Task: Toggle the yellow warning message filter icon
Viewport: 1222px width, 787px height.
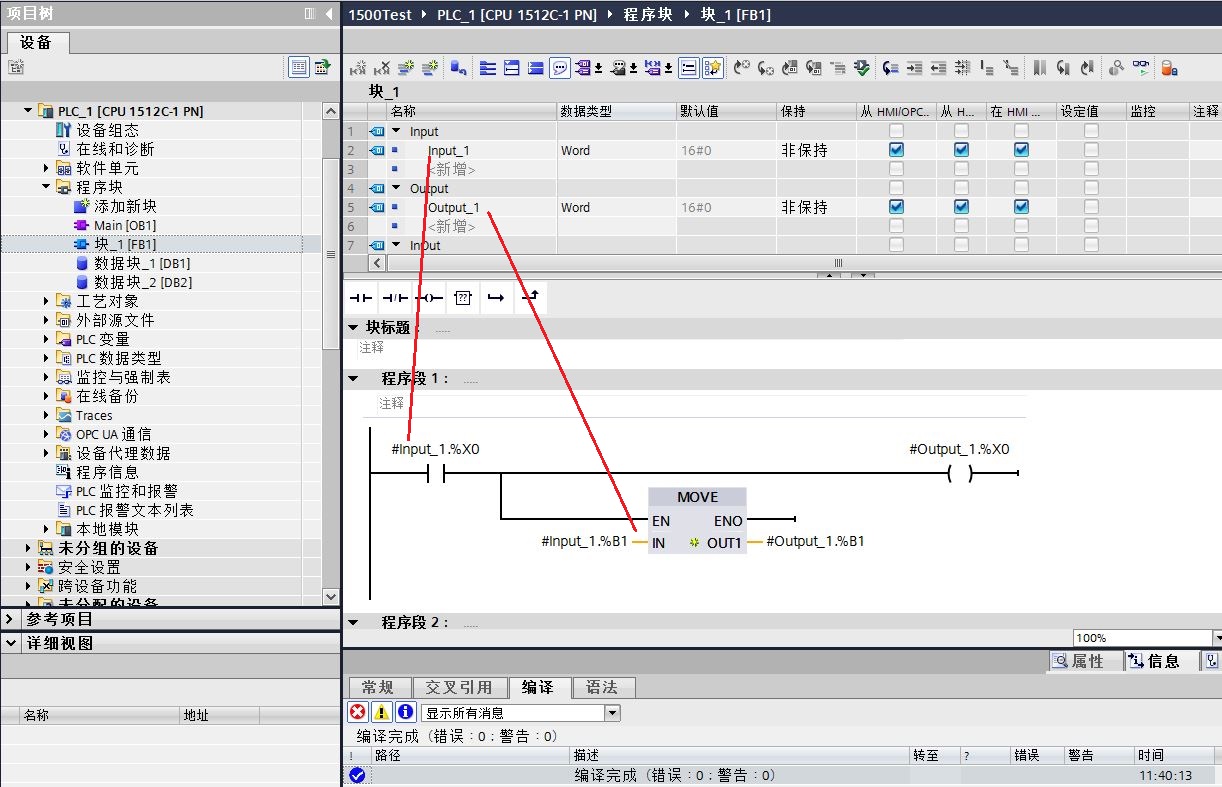Action: point(382,712)
